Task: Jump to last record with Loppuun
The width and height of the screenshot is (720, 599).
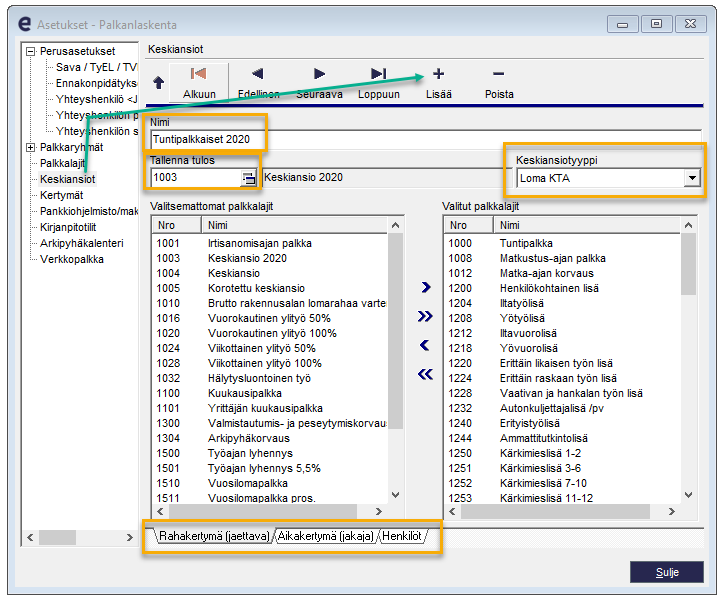Action: coord(379,83)
